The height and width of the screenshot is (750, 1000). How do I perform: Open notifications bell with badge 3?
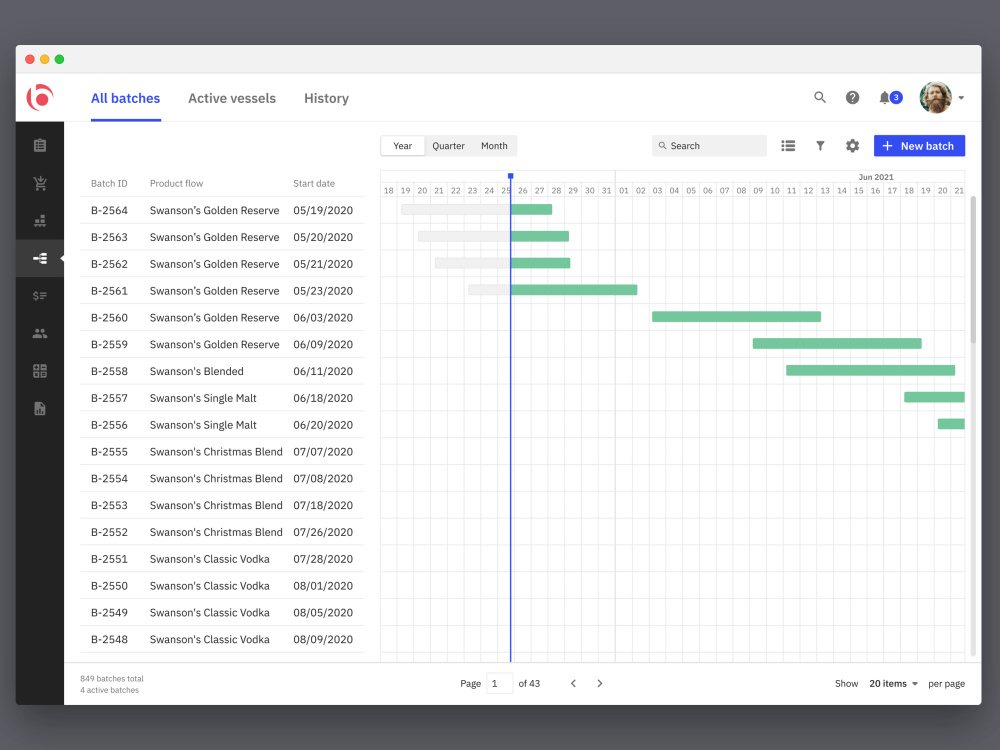[890, 98]
